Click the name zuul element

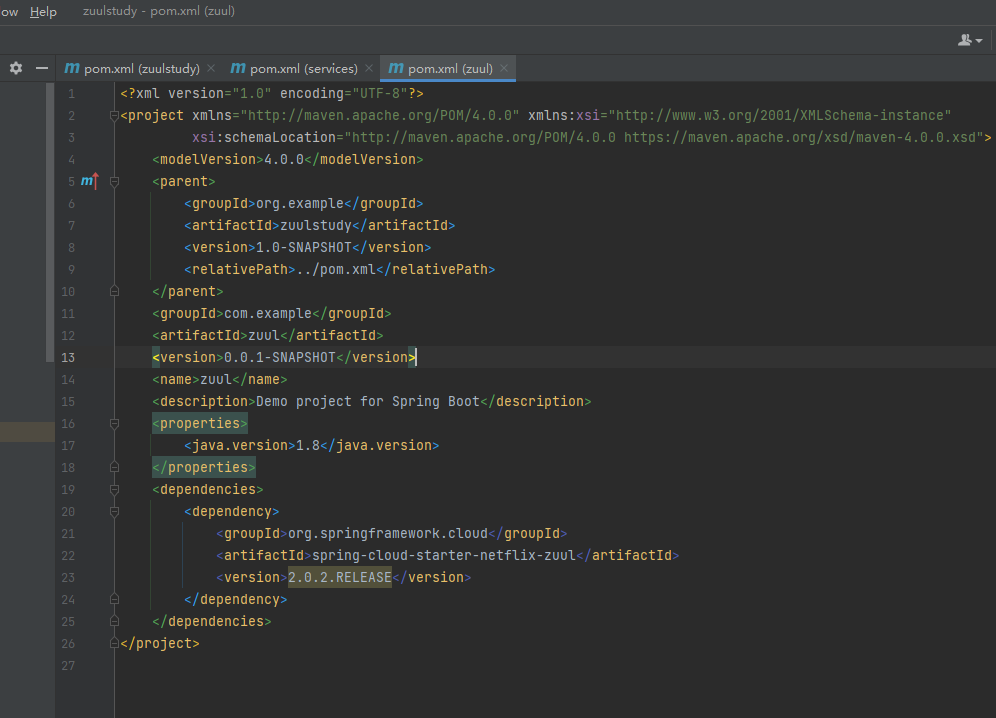click(220, 379)
